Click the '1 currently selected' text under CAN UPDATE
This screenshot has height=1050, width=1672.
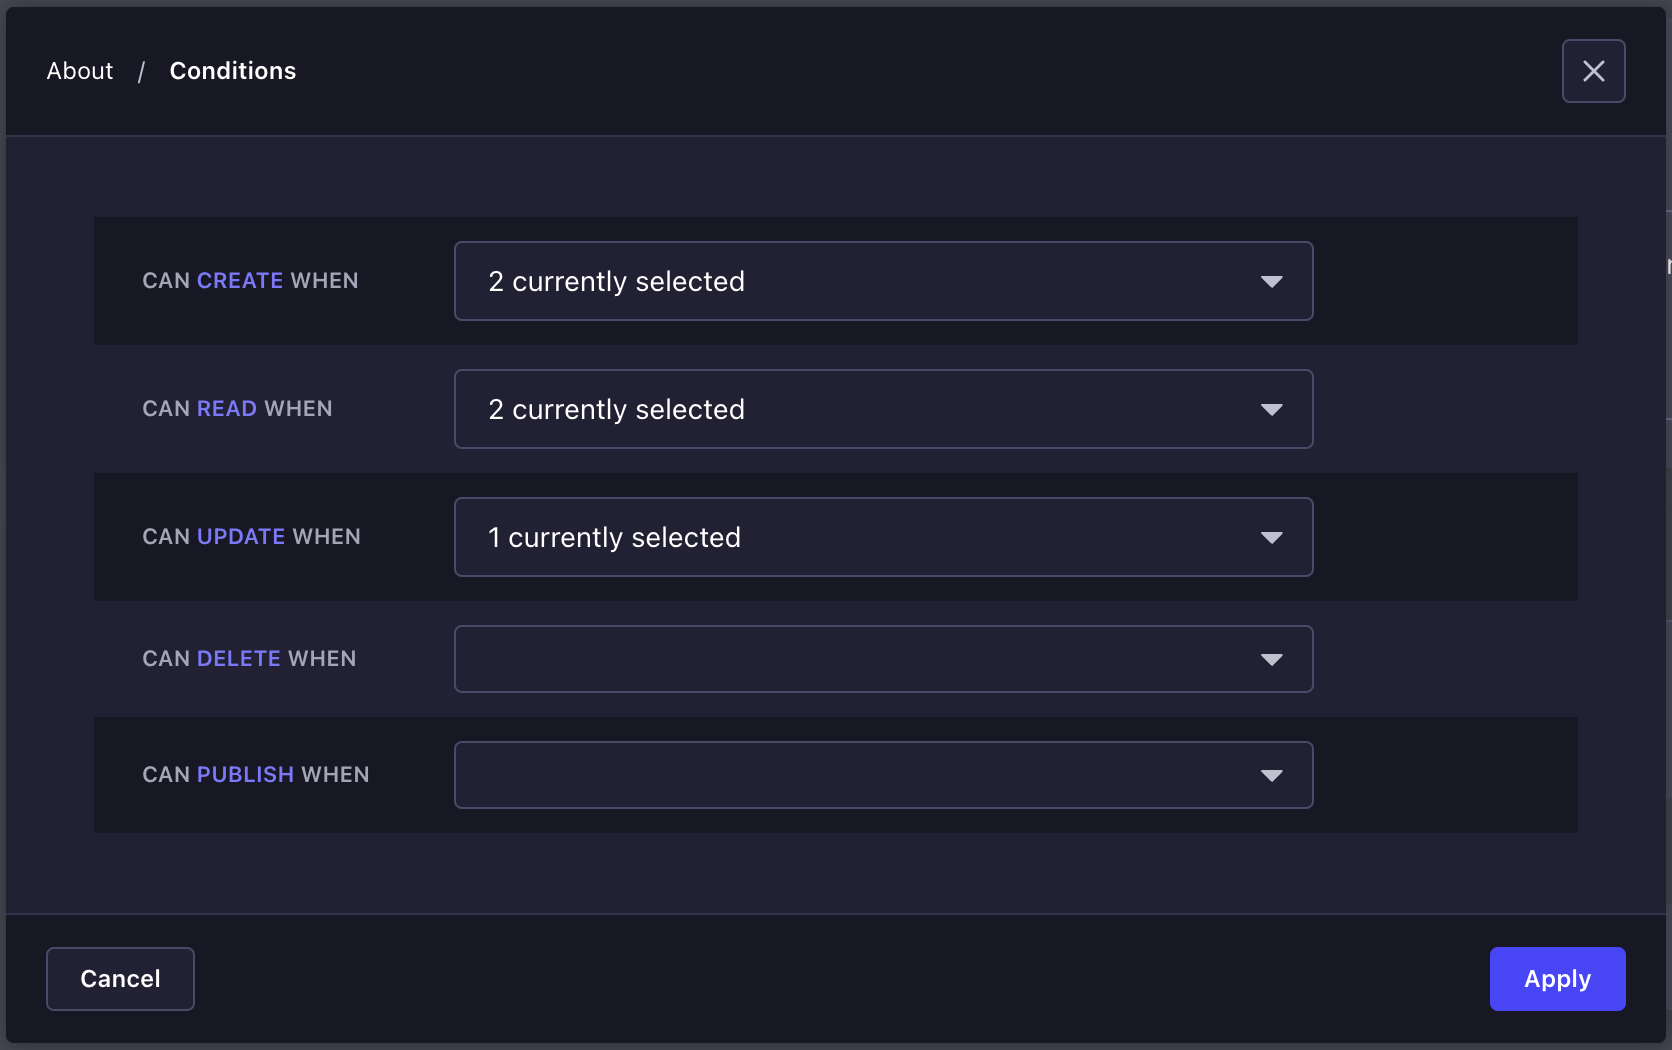(613, 537)
